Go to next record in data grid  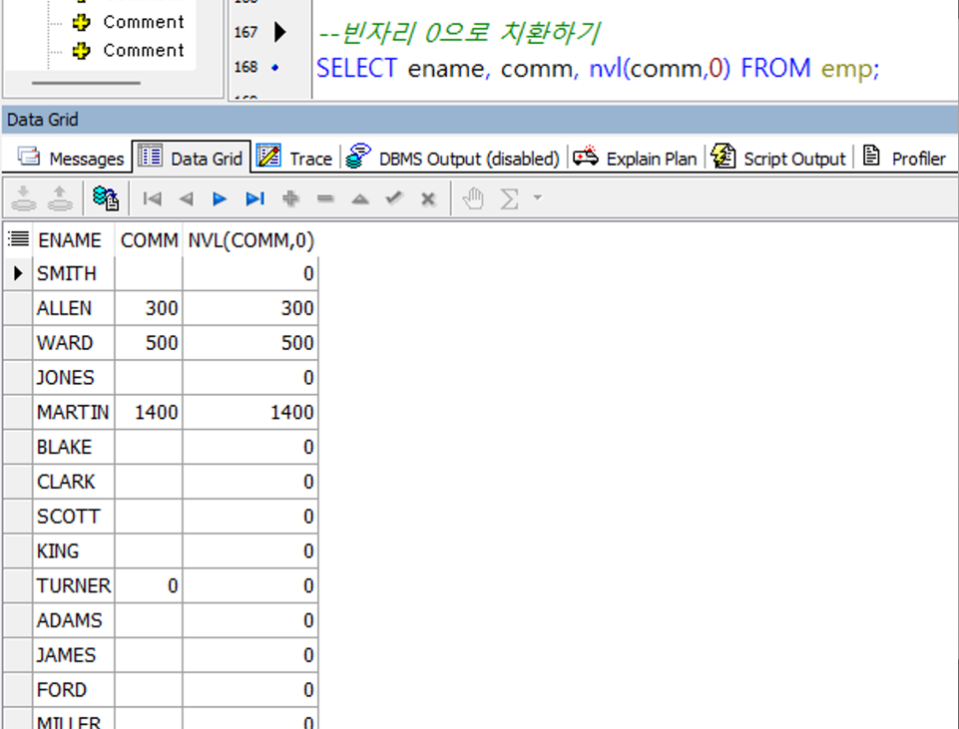(x=219, y=199)
